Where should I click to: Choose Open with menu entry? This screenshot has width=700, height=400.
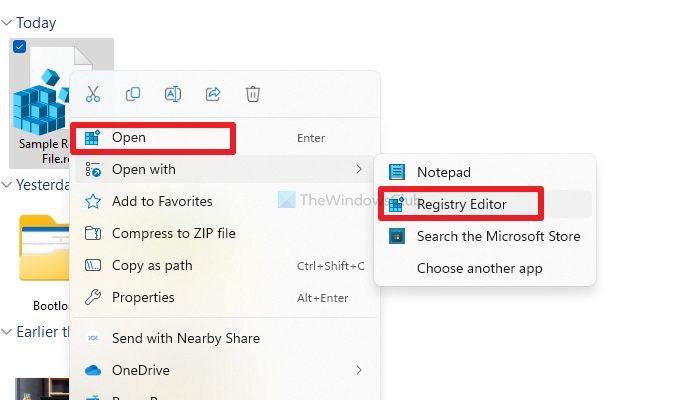[x=225, y=169]
